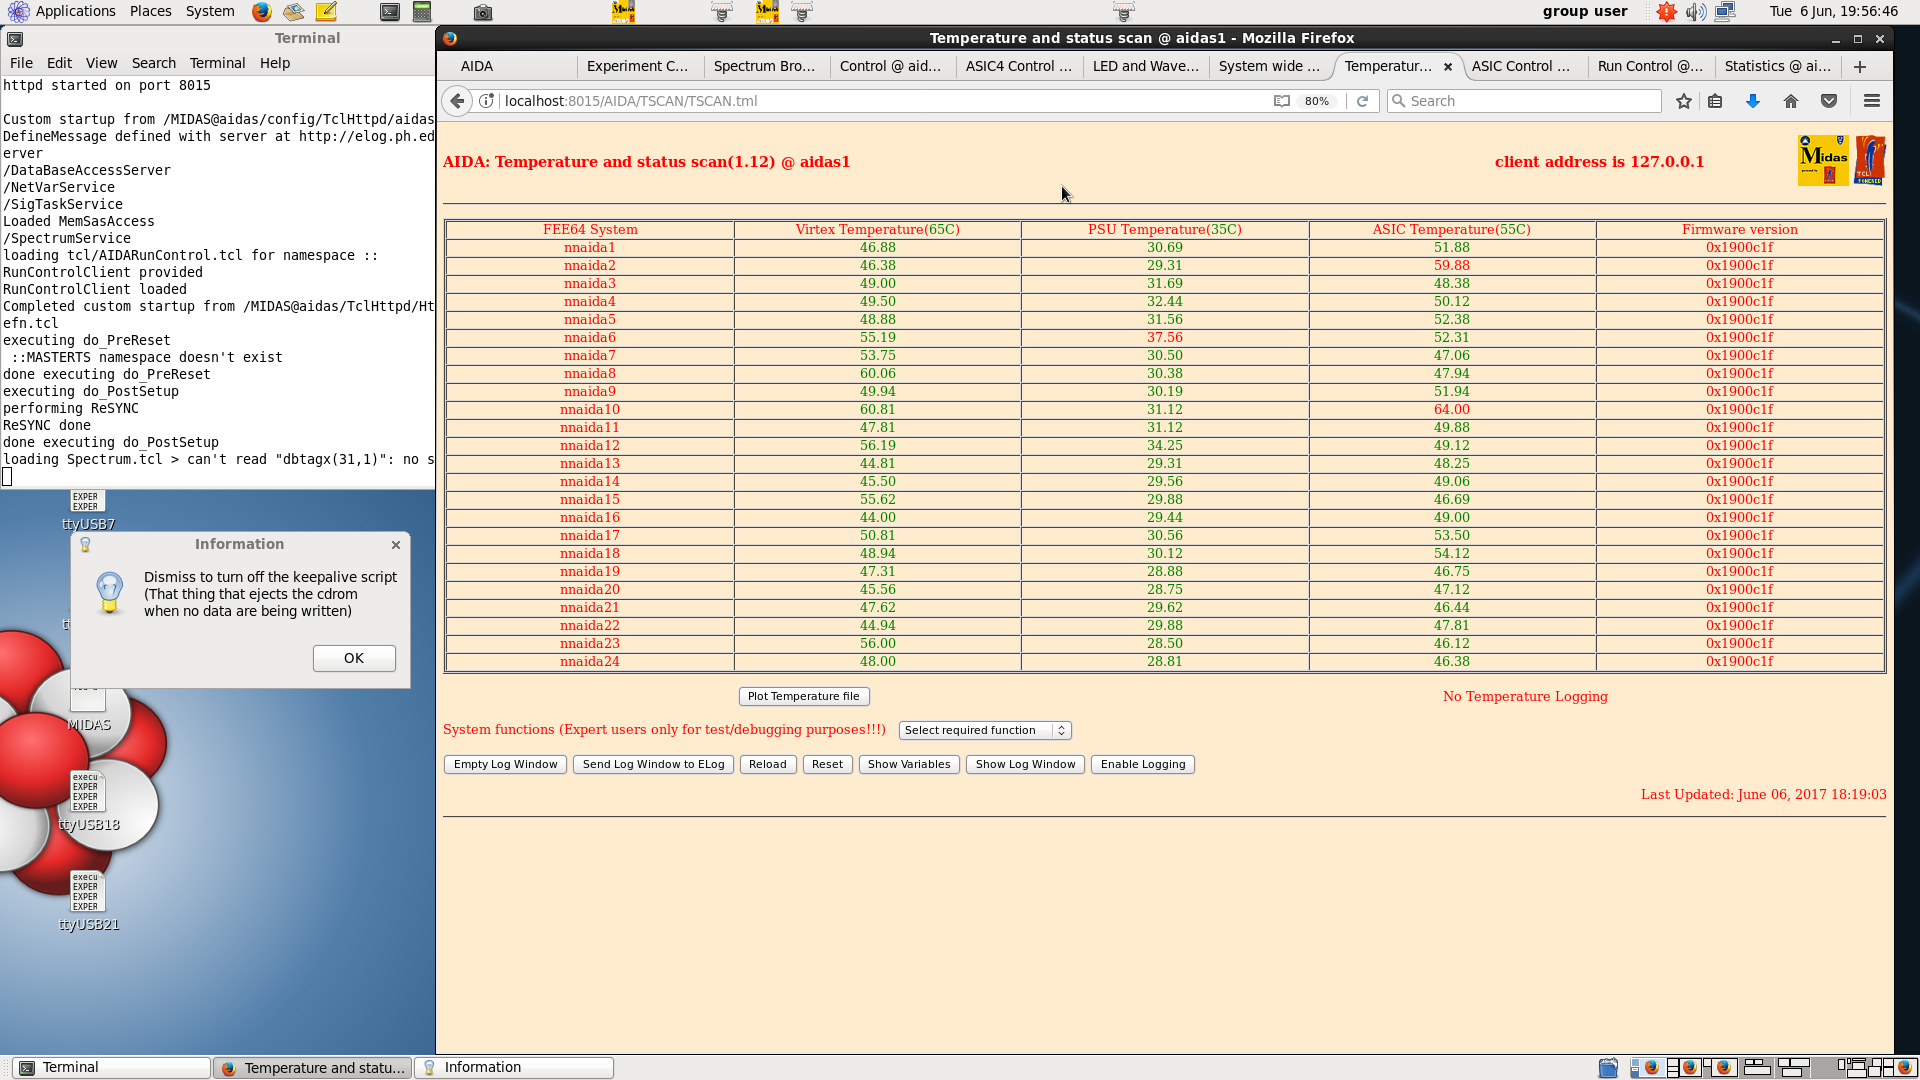Screen dimensions: 1920x1080
Task: Click the Firefox back arrow button
Action: click(x=457, y=101)
